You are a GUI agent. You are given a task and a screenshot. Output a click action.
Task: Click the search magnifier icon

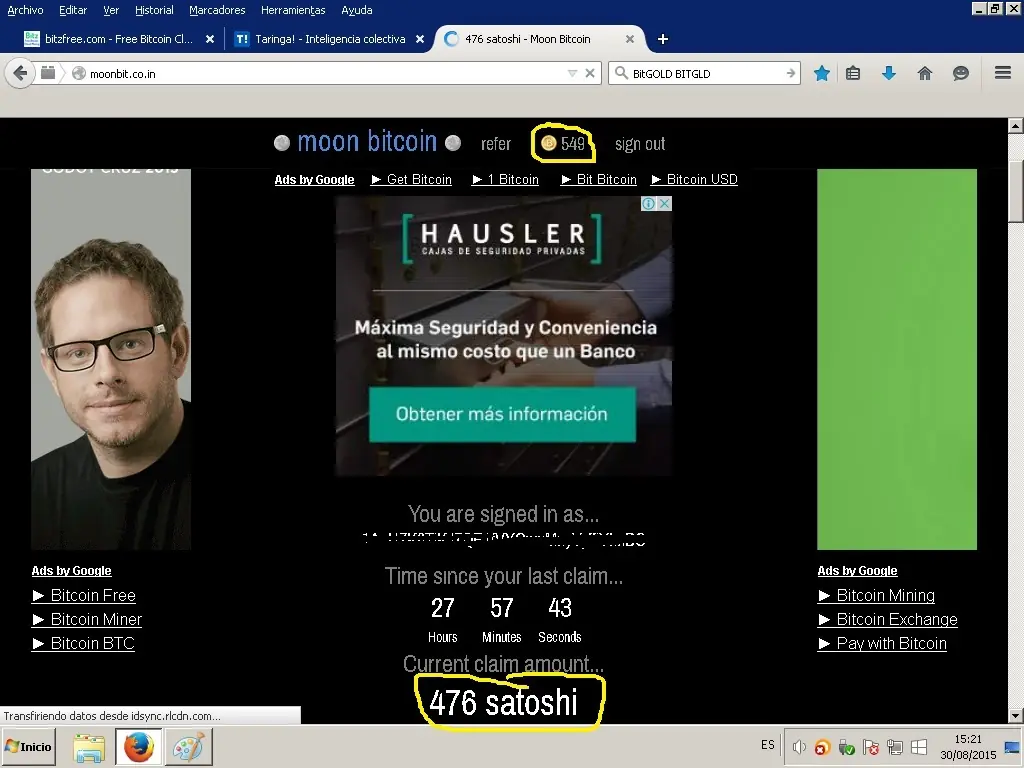pos(622,73)
